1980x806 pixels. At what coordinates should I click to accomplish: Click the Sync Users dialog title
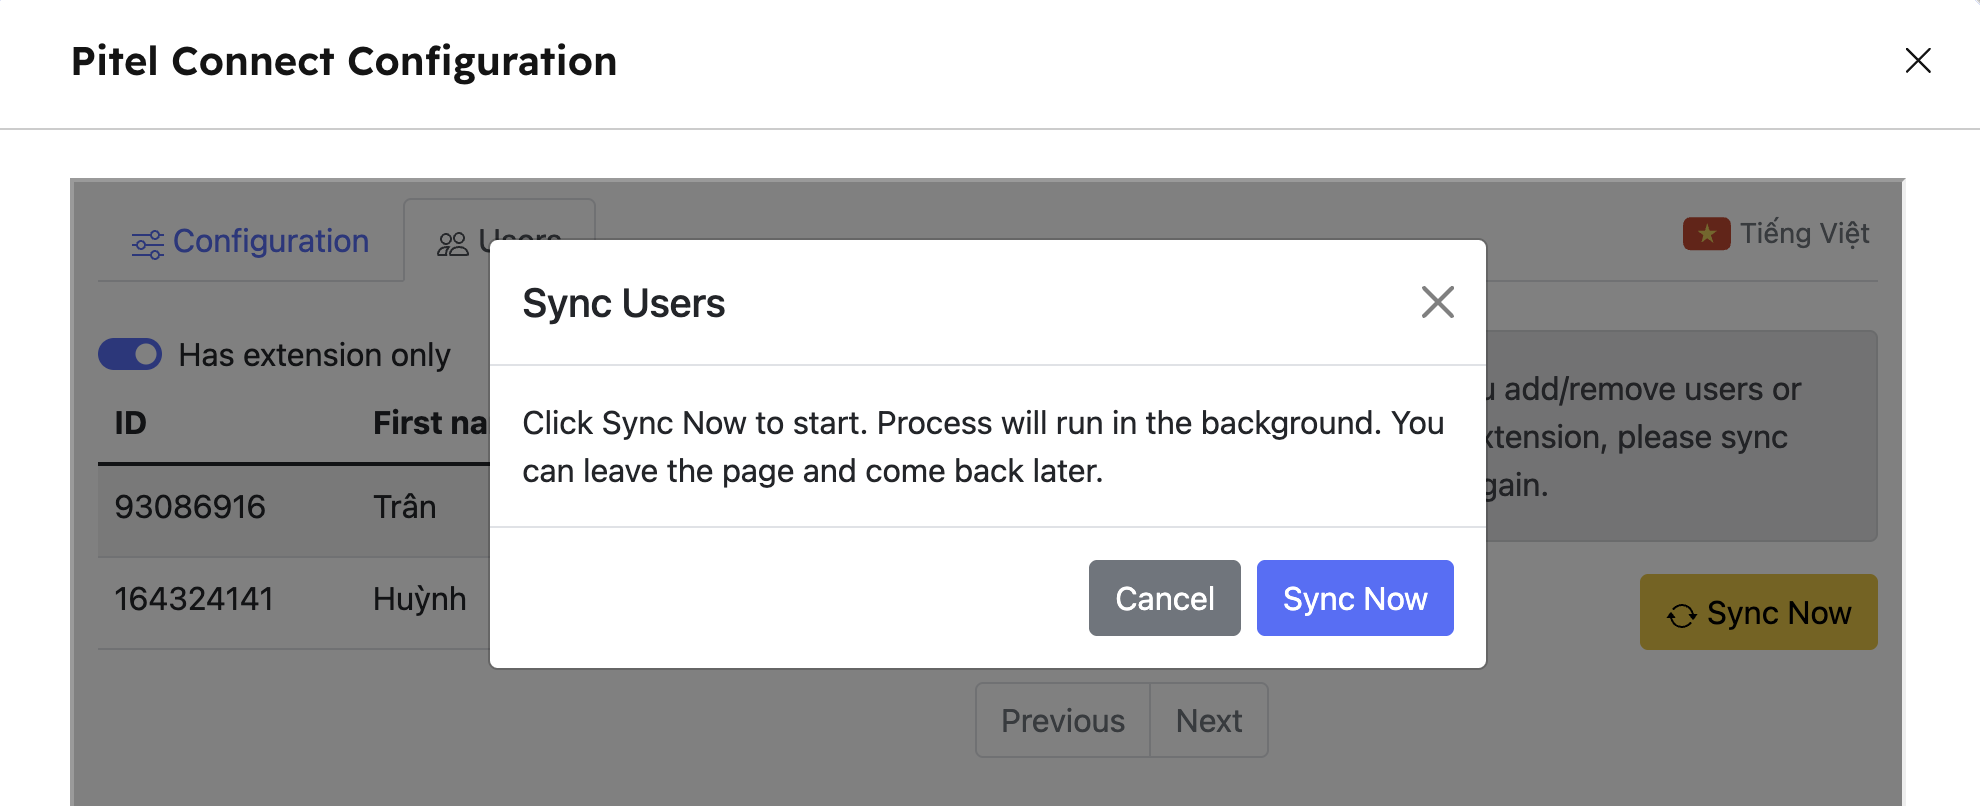(623, 303)
